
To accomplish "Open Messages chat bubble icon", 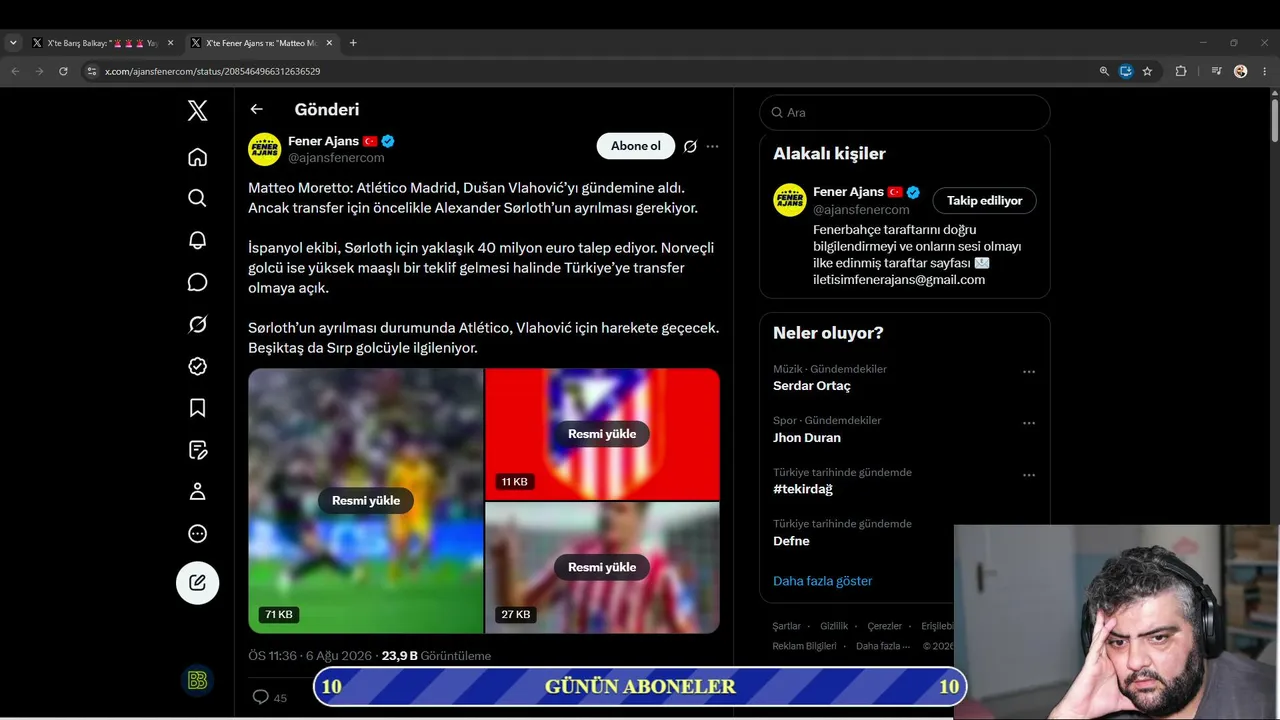I will click(198, 282).
